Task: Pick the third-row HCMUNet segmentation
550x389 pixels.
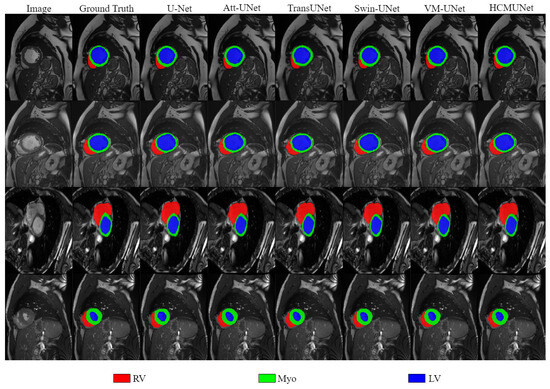Action: tap(512, 230)
